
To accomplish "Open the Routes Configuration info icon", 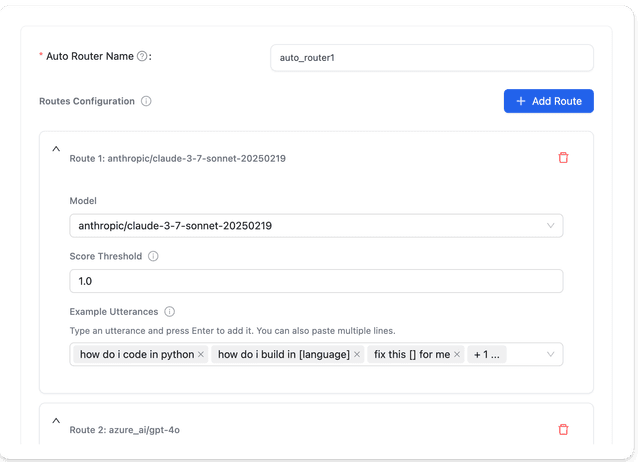I will click(146, 101).
